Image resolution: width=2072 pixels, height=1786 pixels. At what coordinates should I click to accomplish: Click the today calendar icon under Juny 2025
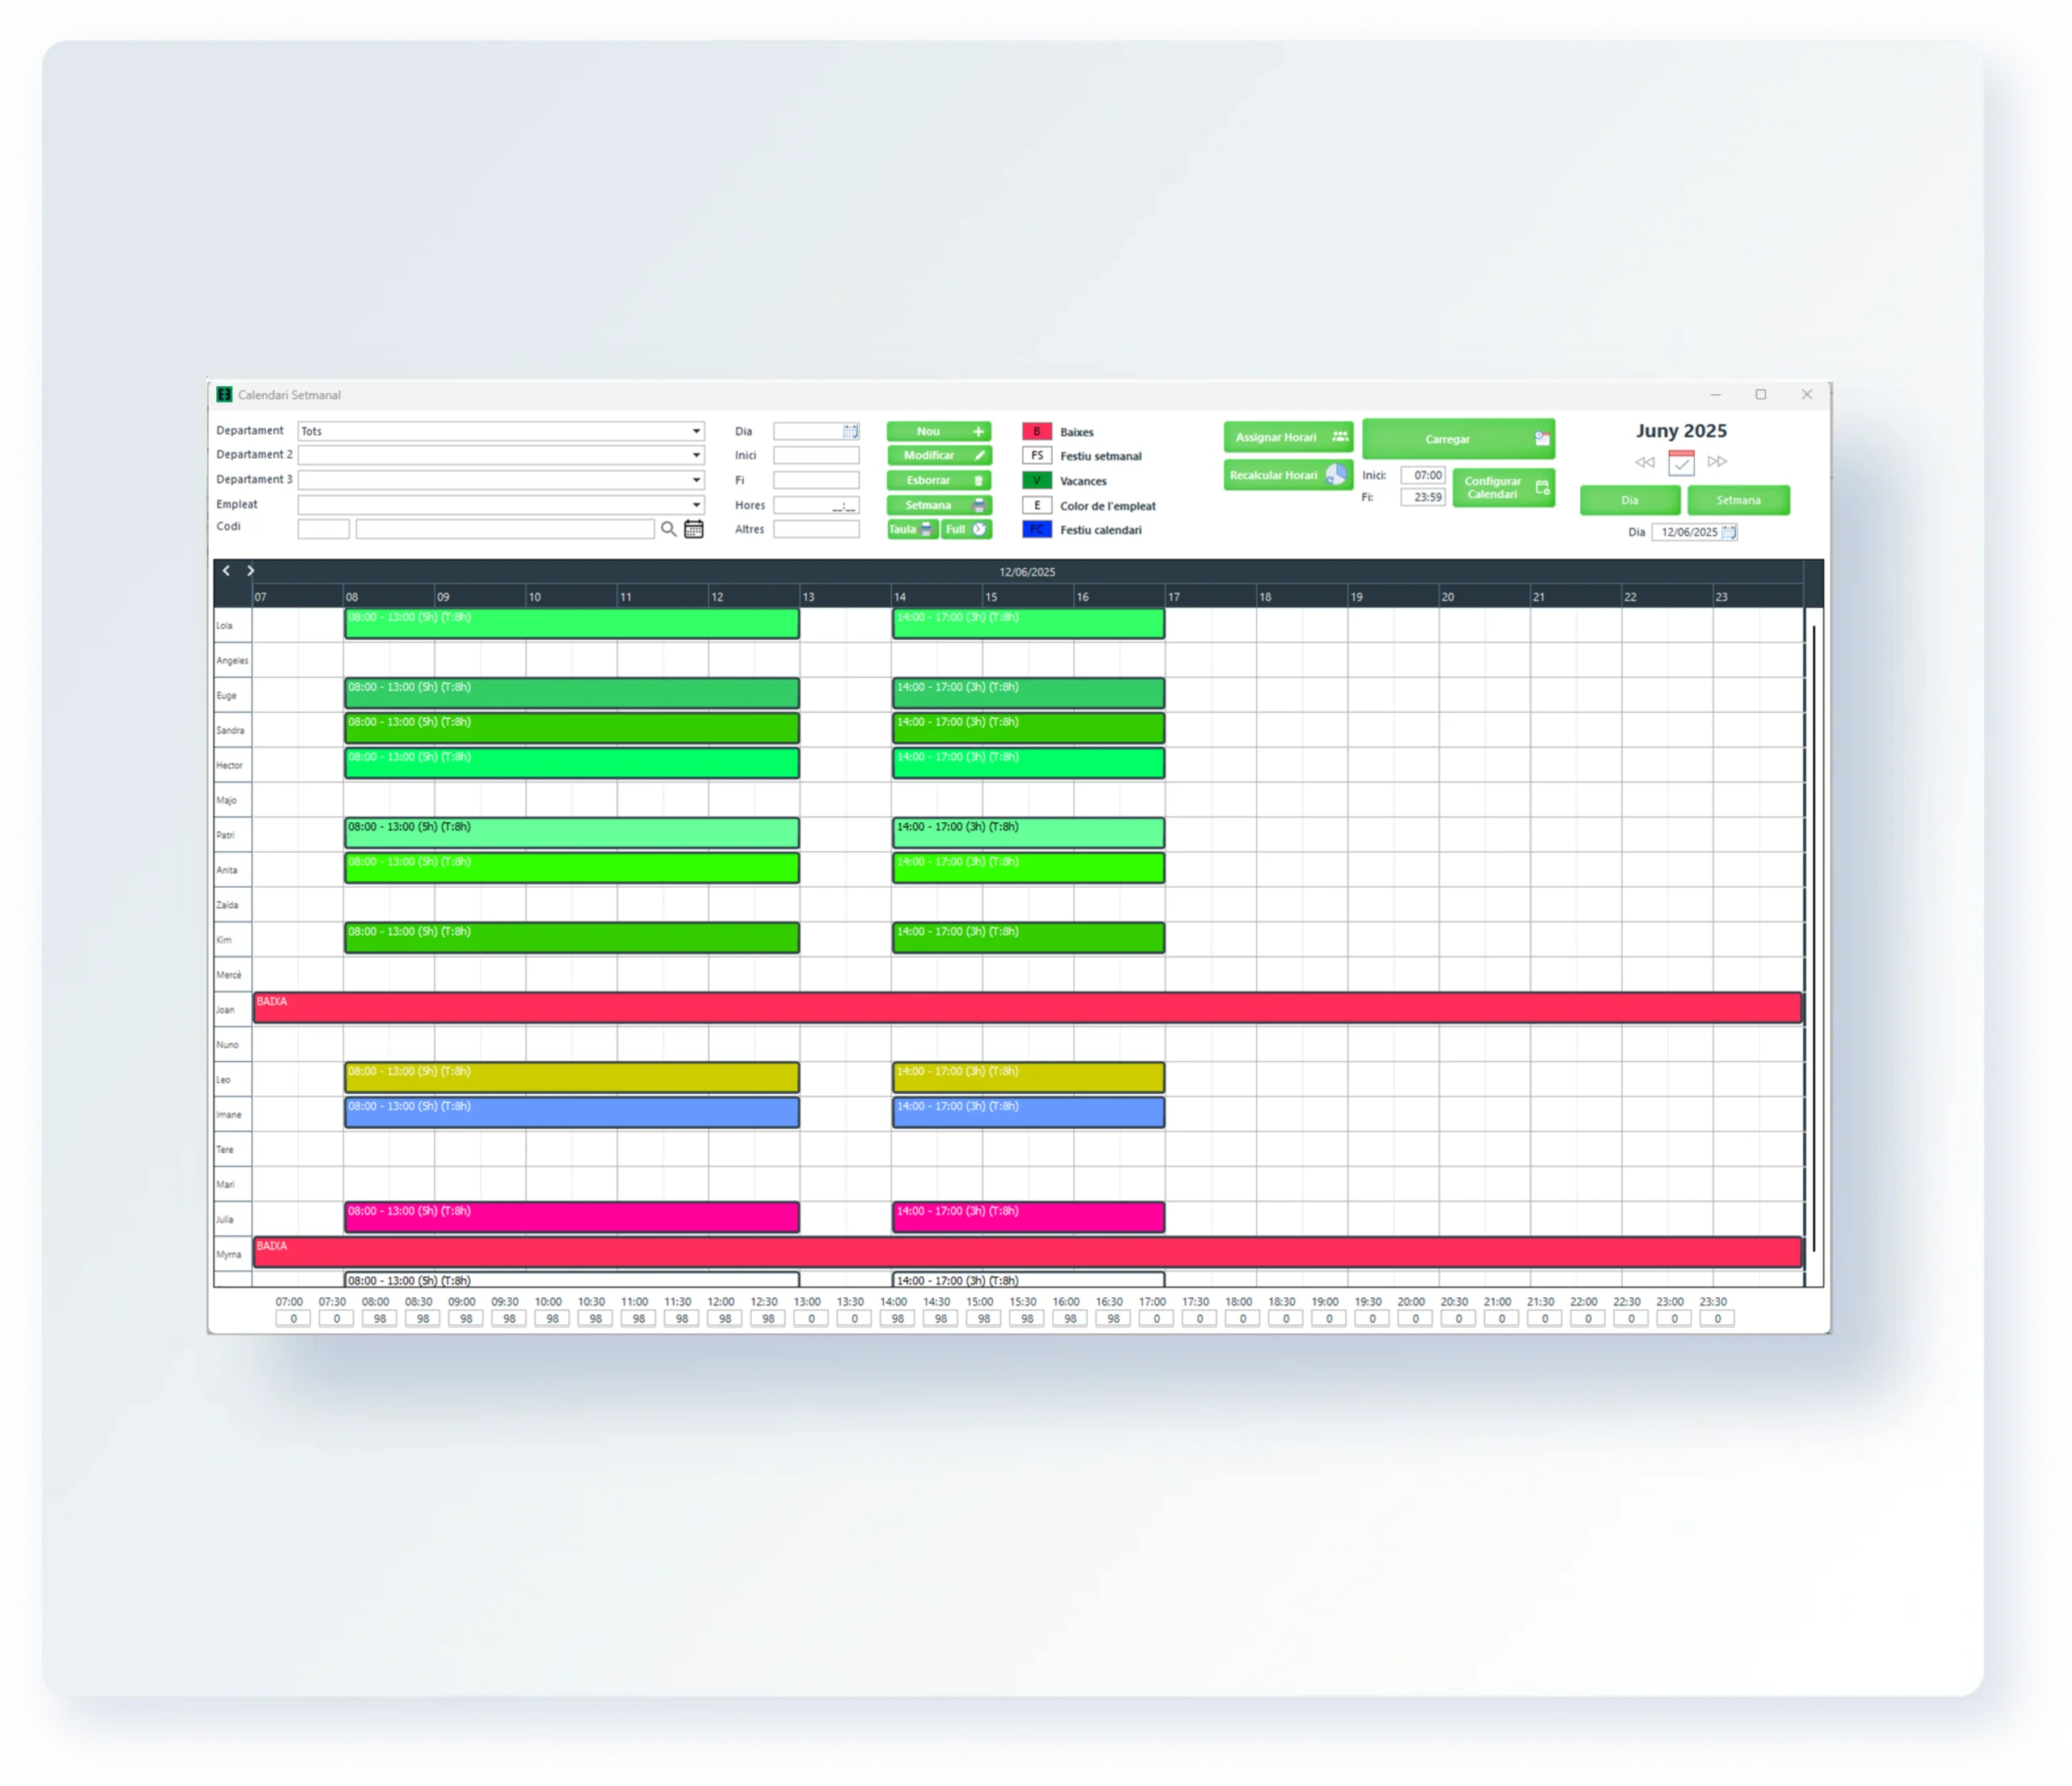pyautogui.click(x=1681, y=463)
